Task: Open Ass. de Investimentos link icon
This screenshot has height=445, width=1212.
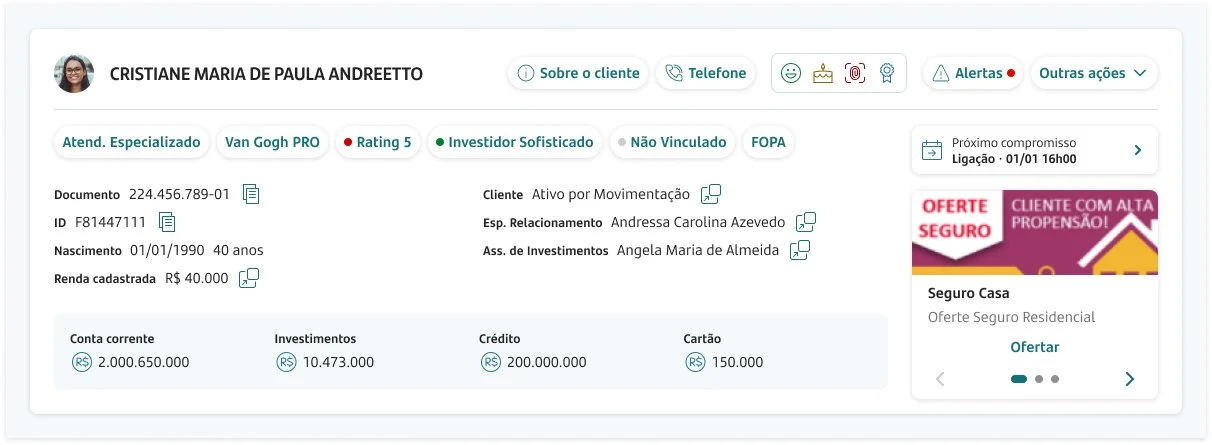Action: 800,250
